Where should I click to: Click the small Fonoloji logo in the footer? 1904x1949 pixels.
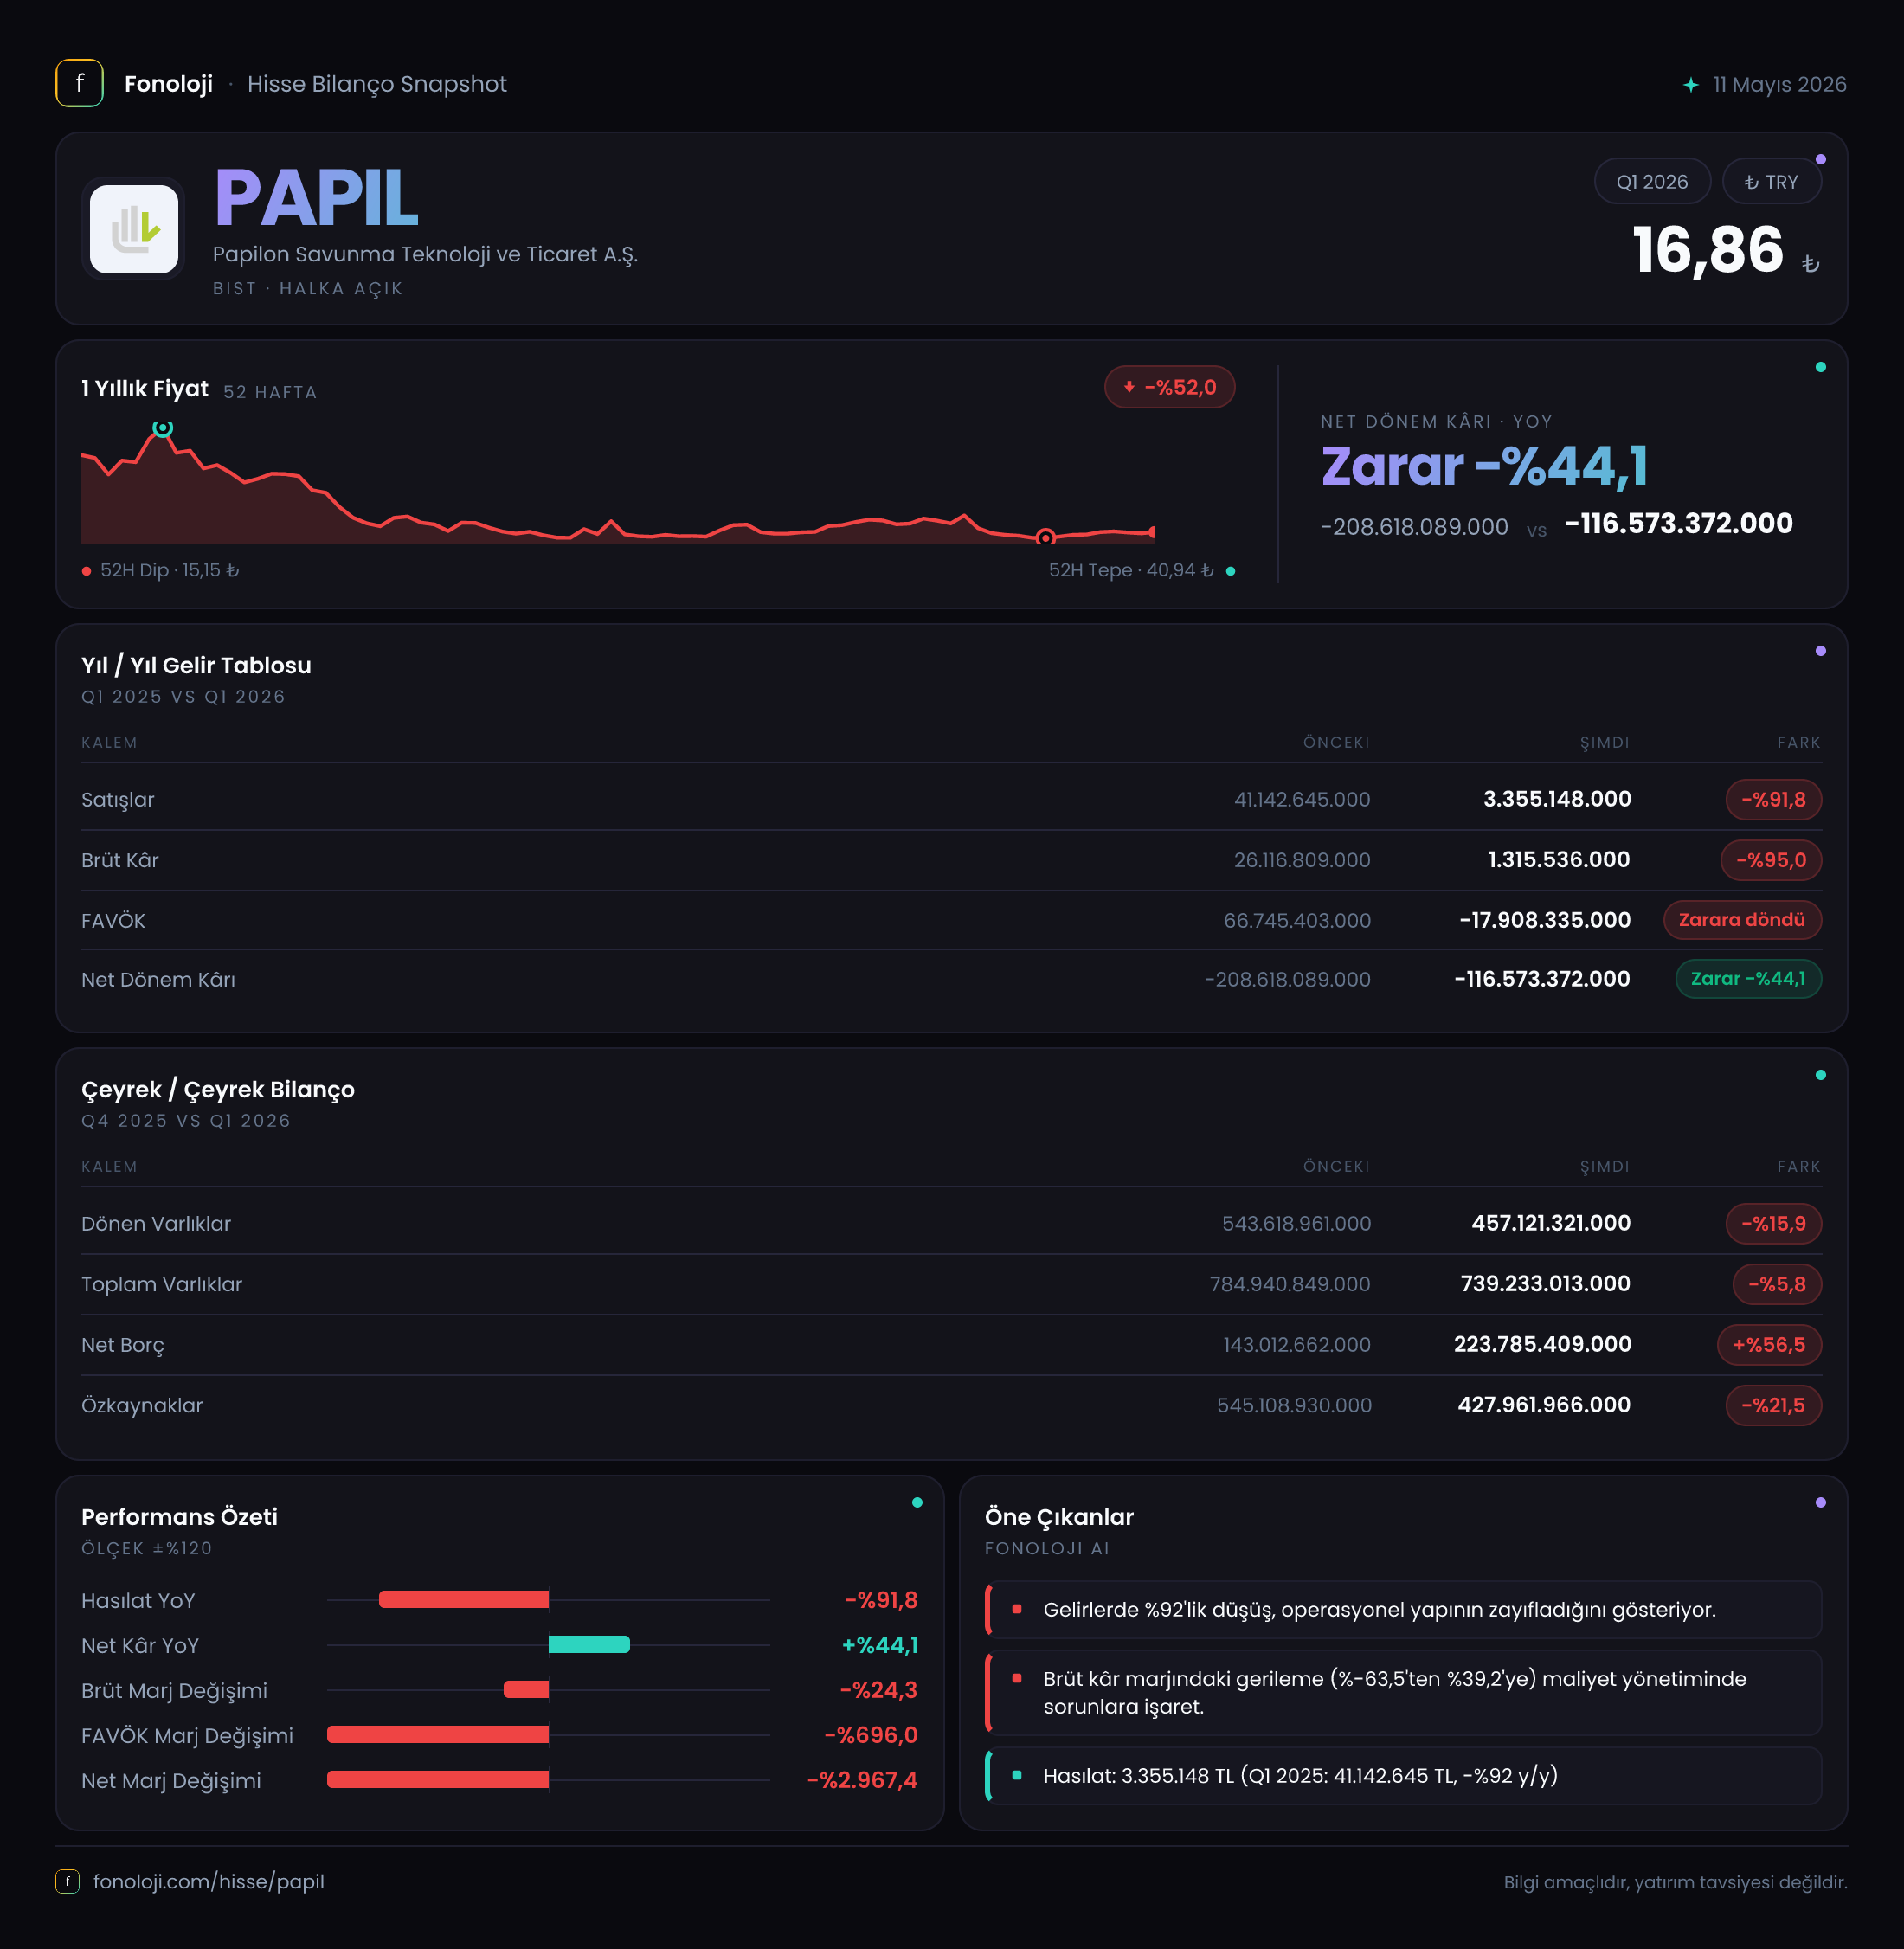67,1881
